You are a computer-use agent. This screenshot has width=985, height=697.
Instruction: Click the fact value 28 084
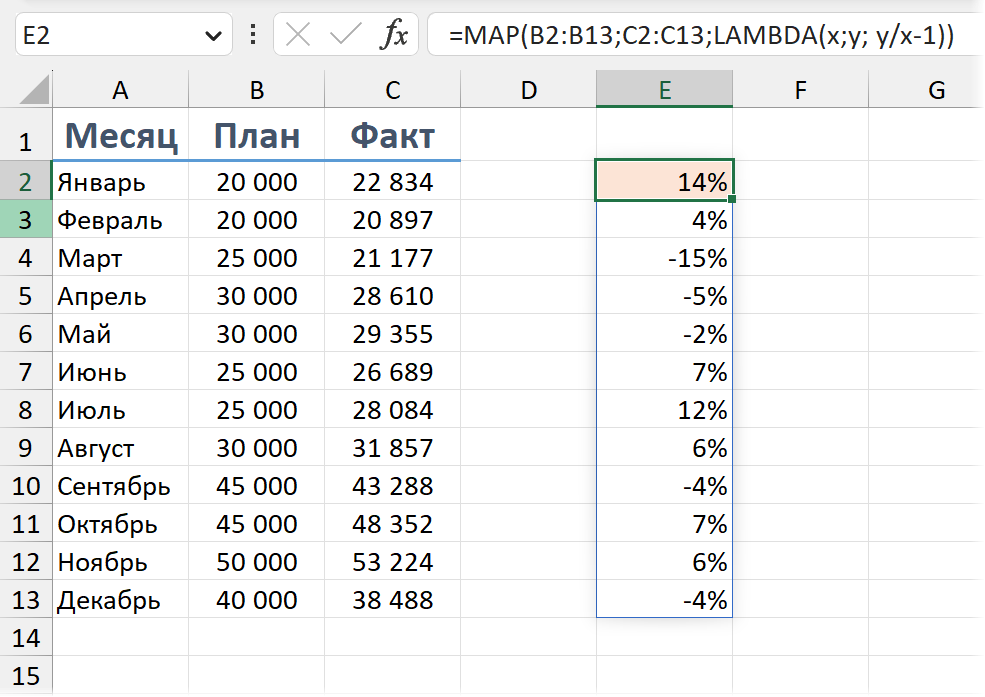[x=393, y=410]
